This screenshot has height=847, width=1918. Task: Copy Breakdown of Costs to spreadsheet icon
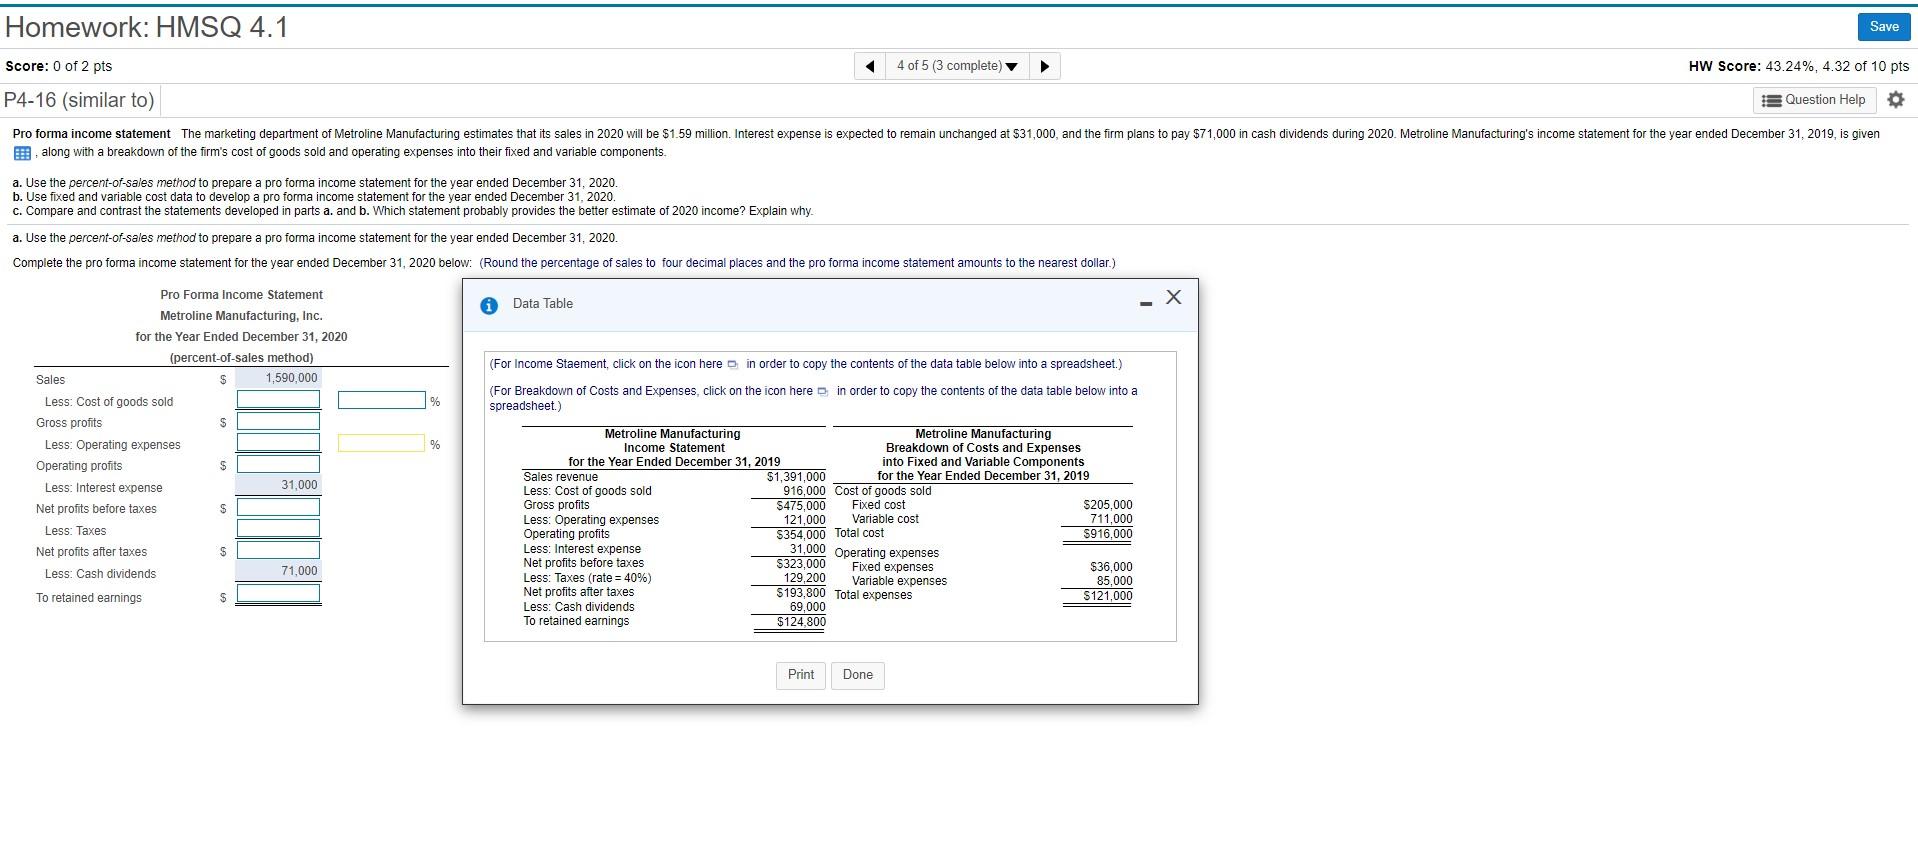822,391
